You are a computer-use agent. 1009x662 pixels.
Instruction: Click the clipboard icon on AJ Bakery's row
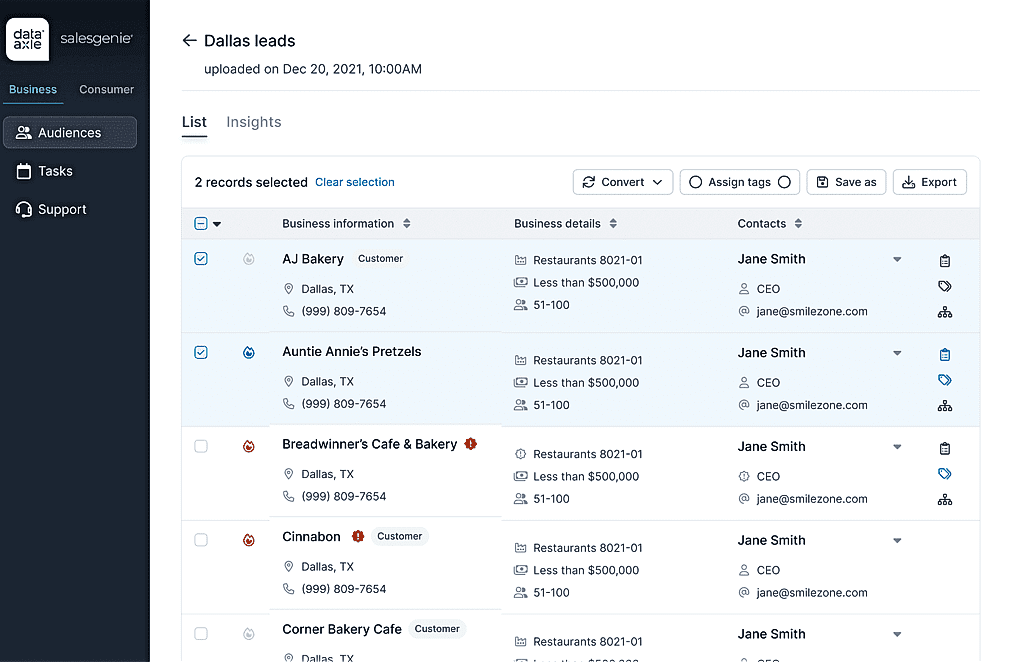coord(945,260)
